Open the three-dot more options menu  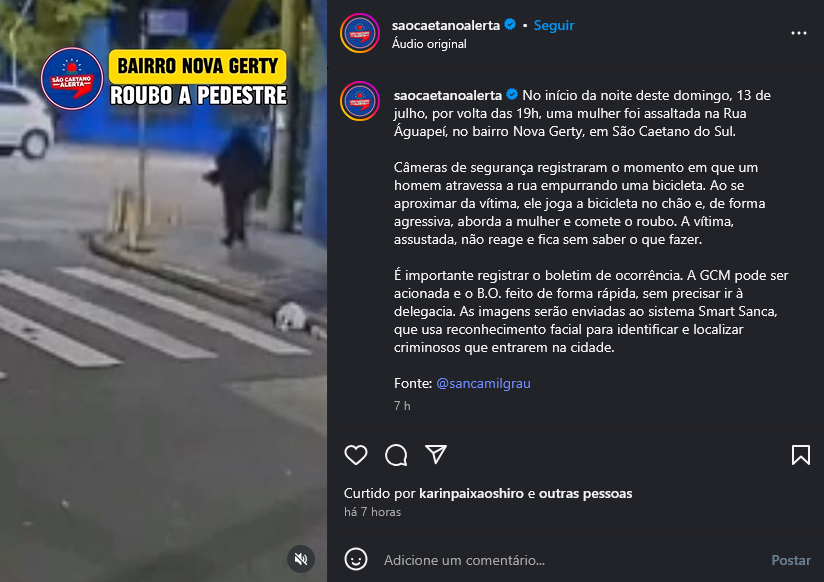(798, 33)
